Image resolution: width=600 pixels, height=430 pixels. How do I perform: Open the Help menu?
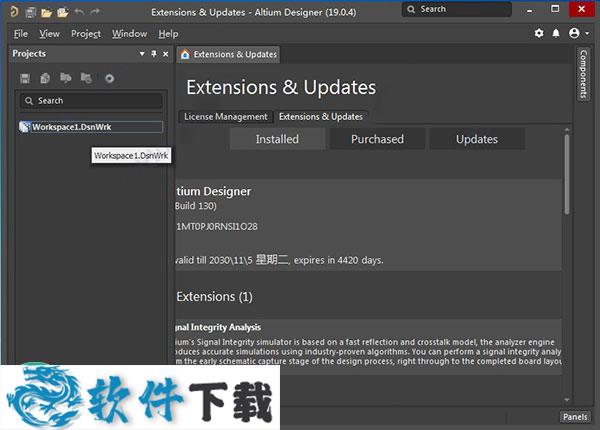168,34
